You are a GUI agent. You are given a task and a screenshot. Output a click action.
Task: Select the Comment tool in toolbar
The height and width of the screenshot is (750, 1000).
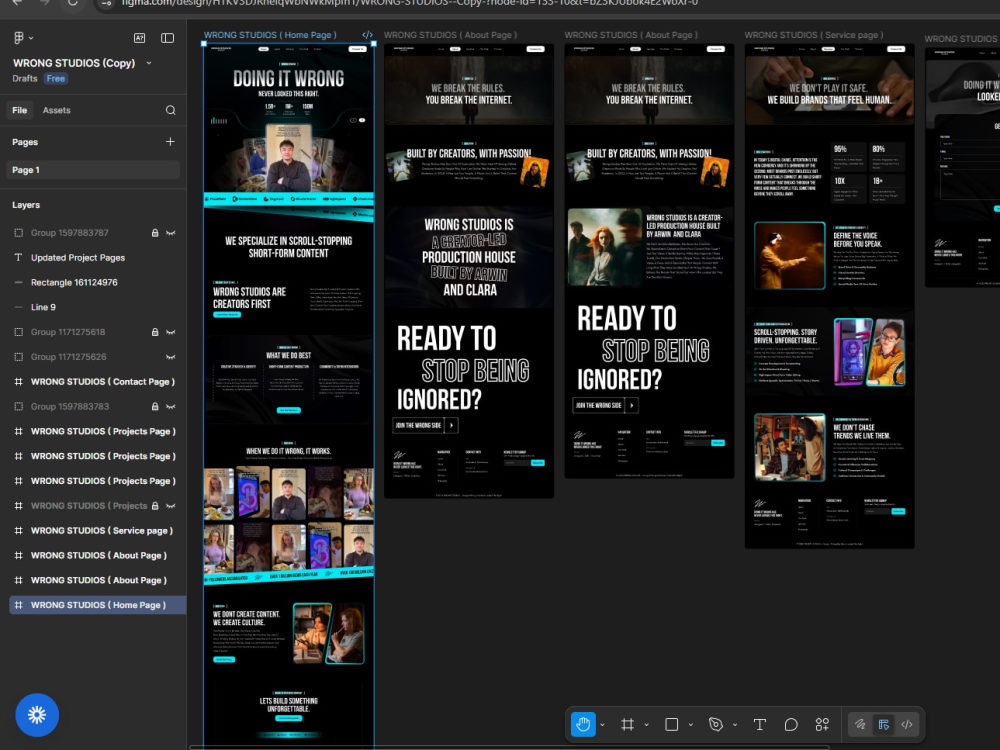[x=791, y=724]
